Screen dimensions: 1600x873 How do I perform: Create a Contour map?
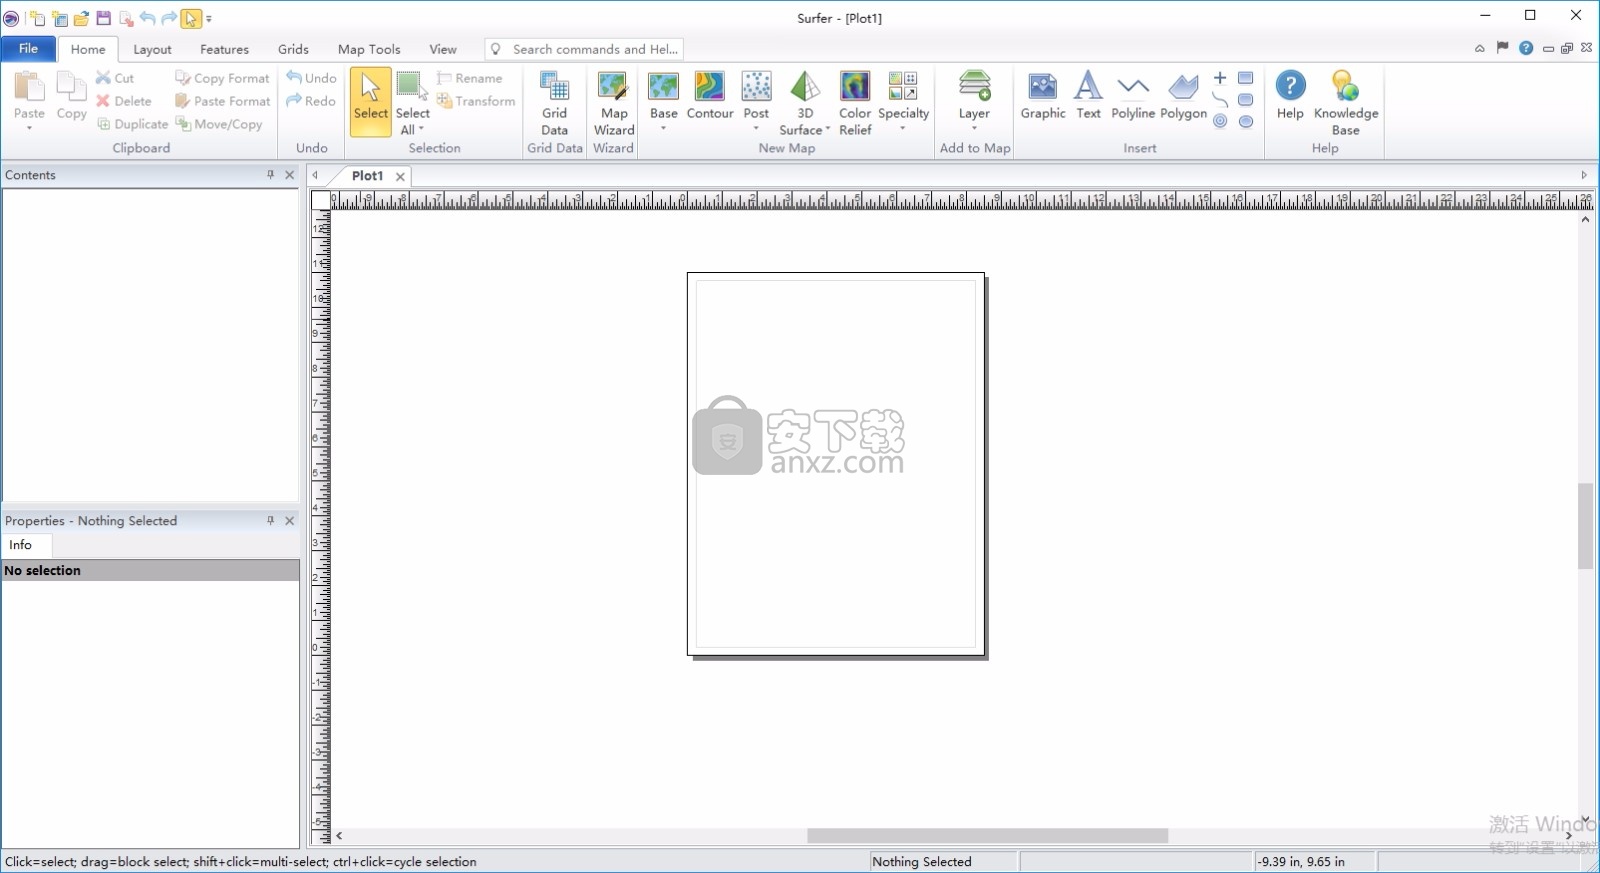click(710, 96)
